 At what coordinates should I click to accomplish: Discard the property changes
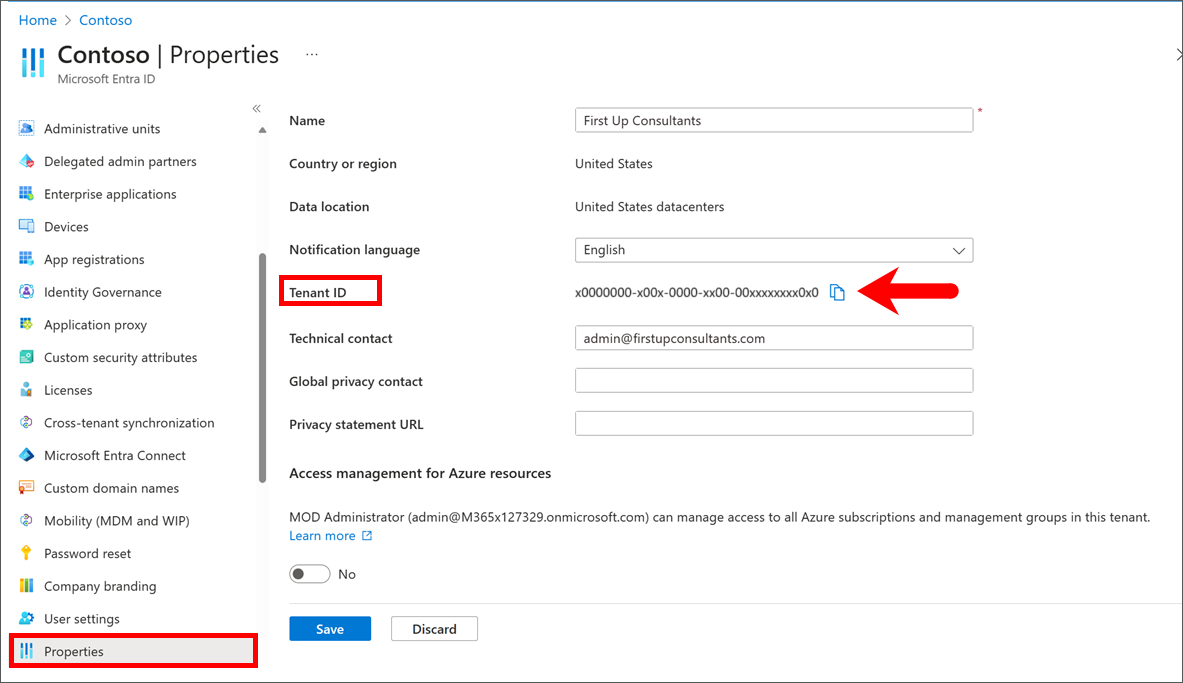(x=434, y=629)
